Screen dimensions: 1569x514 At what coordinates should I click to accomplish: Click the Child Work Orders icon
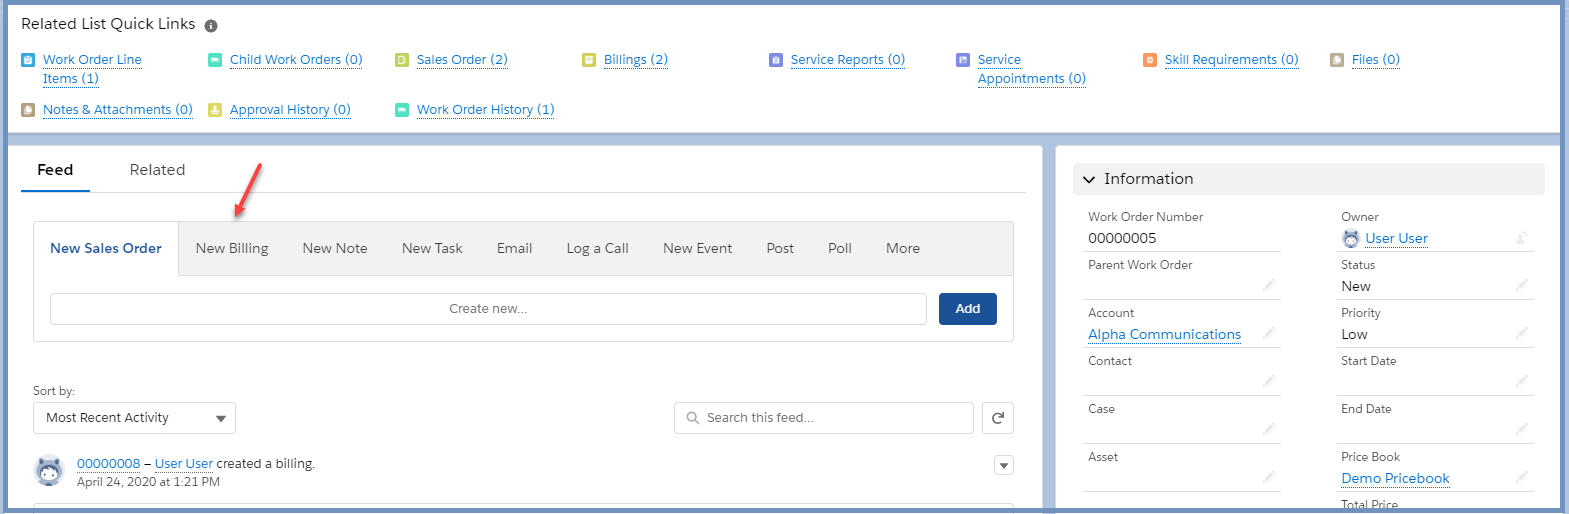[x=215, y=60]
